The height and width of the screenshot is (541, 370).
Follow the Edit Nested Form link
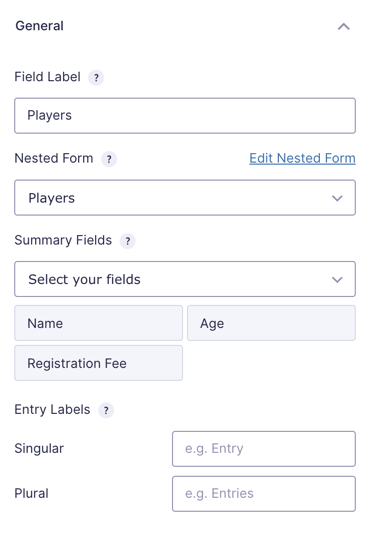[302, 158]
